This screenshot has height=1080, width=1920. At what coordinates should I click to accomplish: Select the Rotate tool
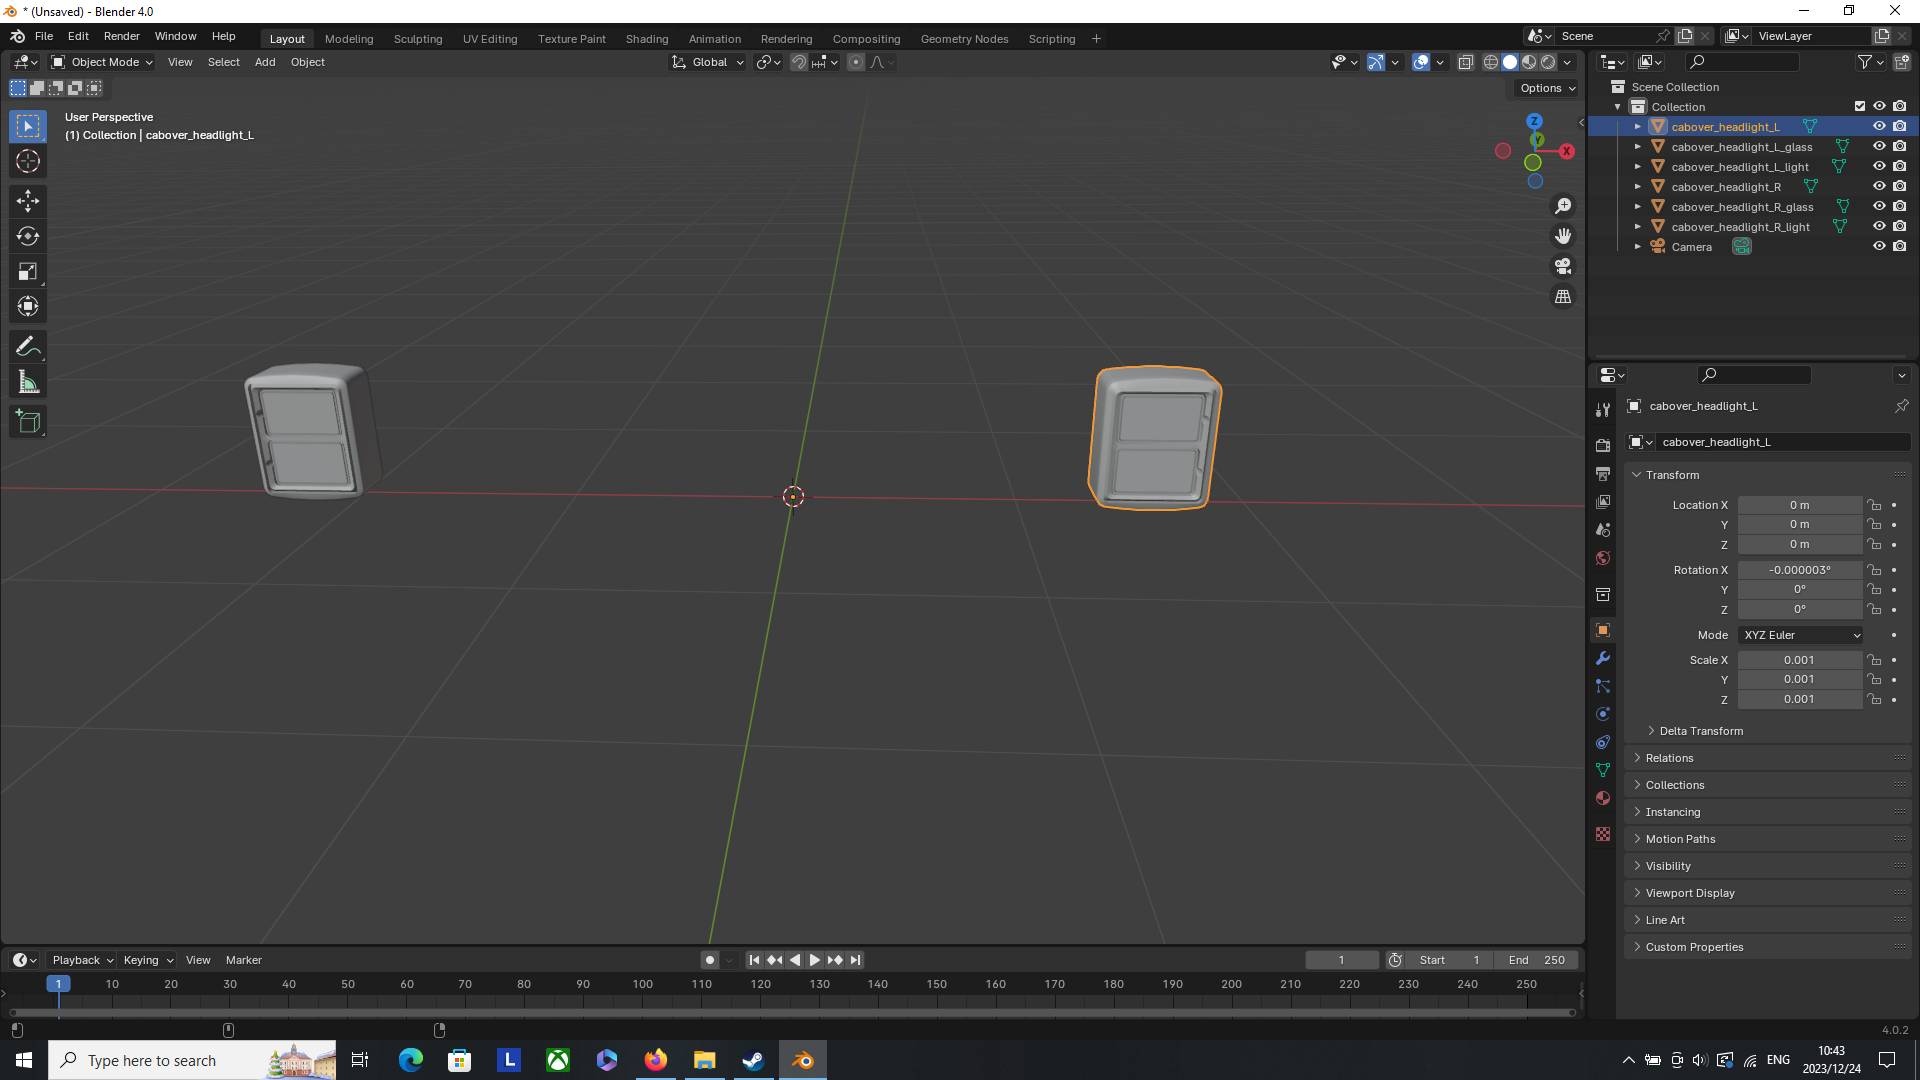click(28, 236)
